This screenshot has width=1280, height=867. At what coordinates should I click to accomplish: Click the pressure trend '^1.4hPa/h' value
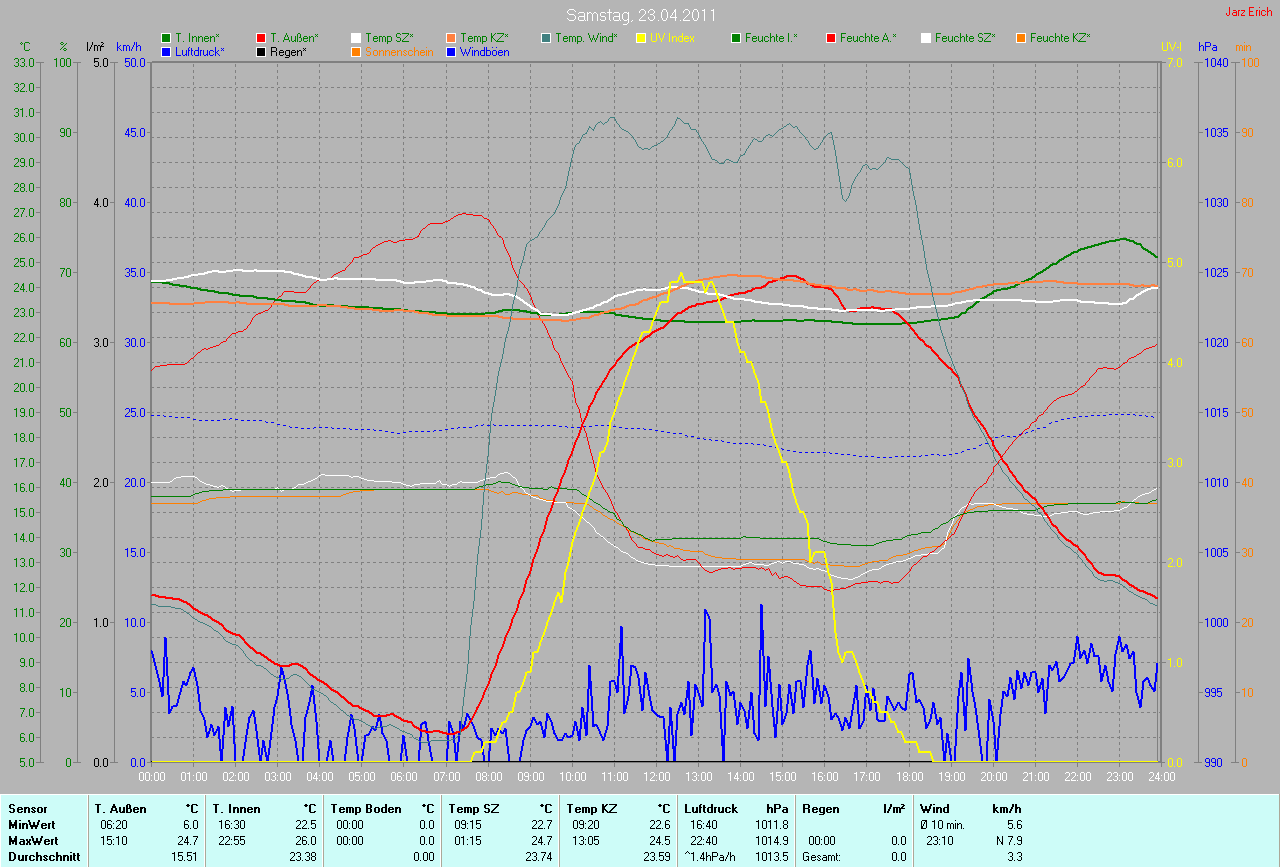tap(710, 857)
